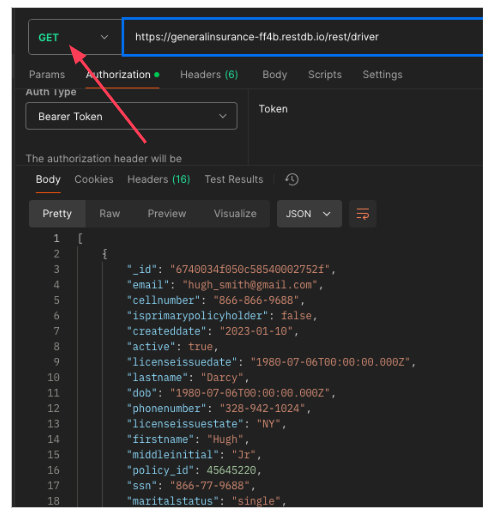Click the "dob" key
This screenshot has width=491, height=515.
pos(142,393)
